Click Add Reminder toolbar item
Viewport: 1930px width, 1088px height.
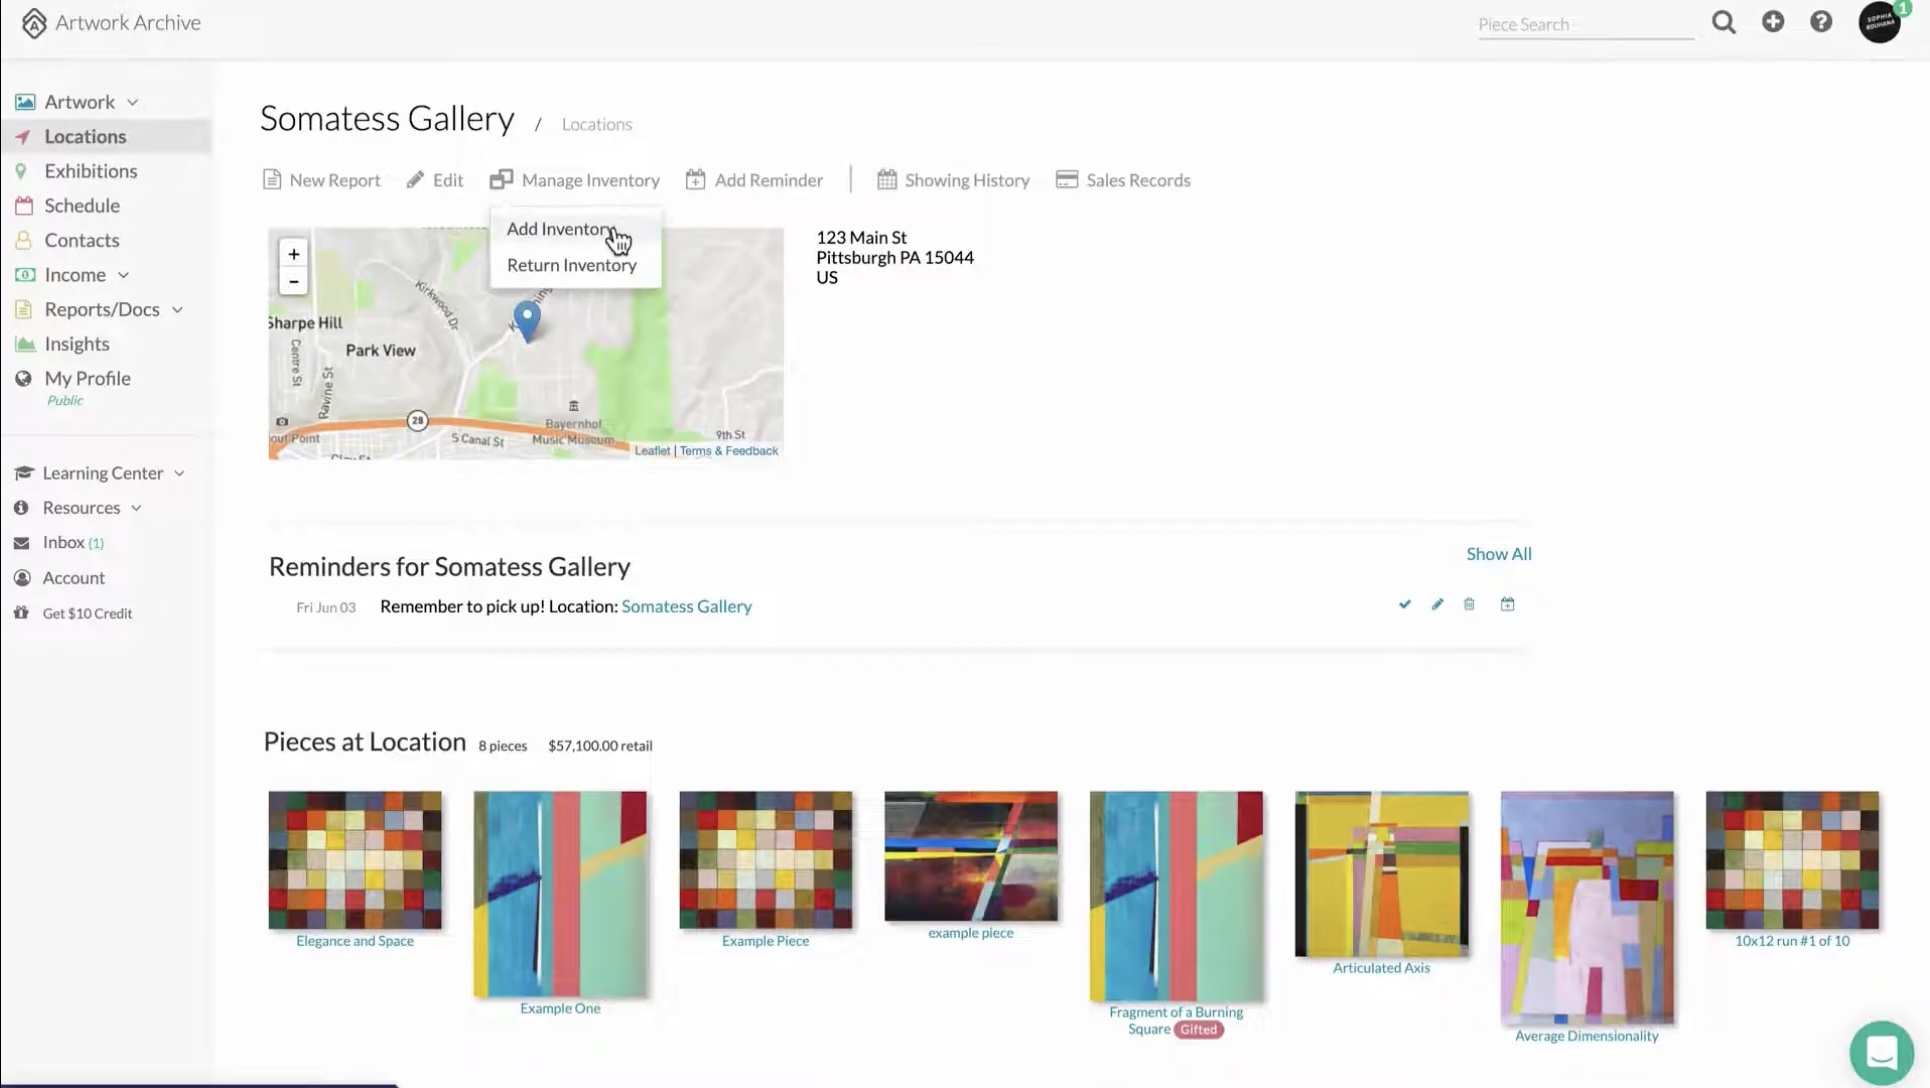[x=755, y=180]
